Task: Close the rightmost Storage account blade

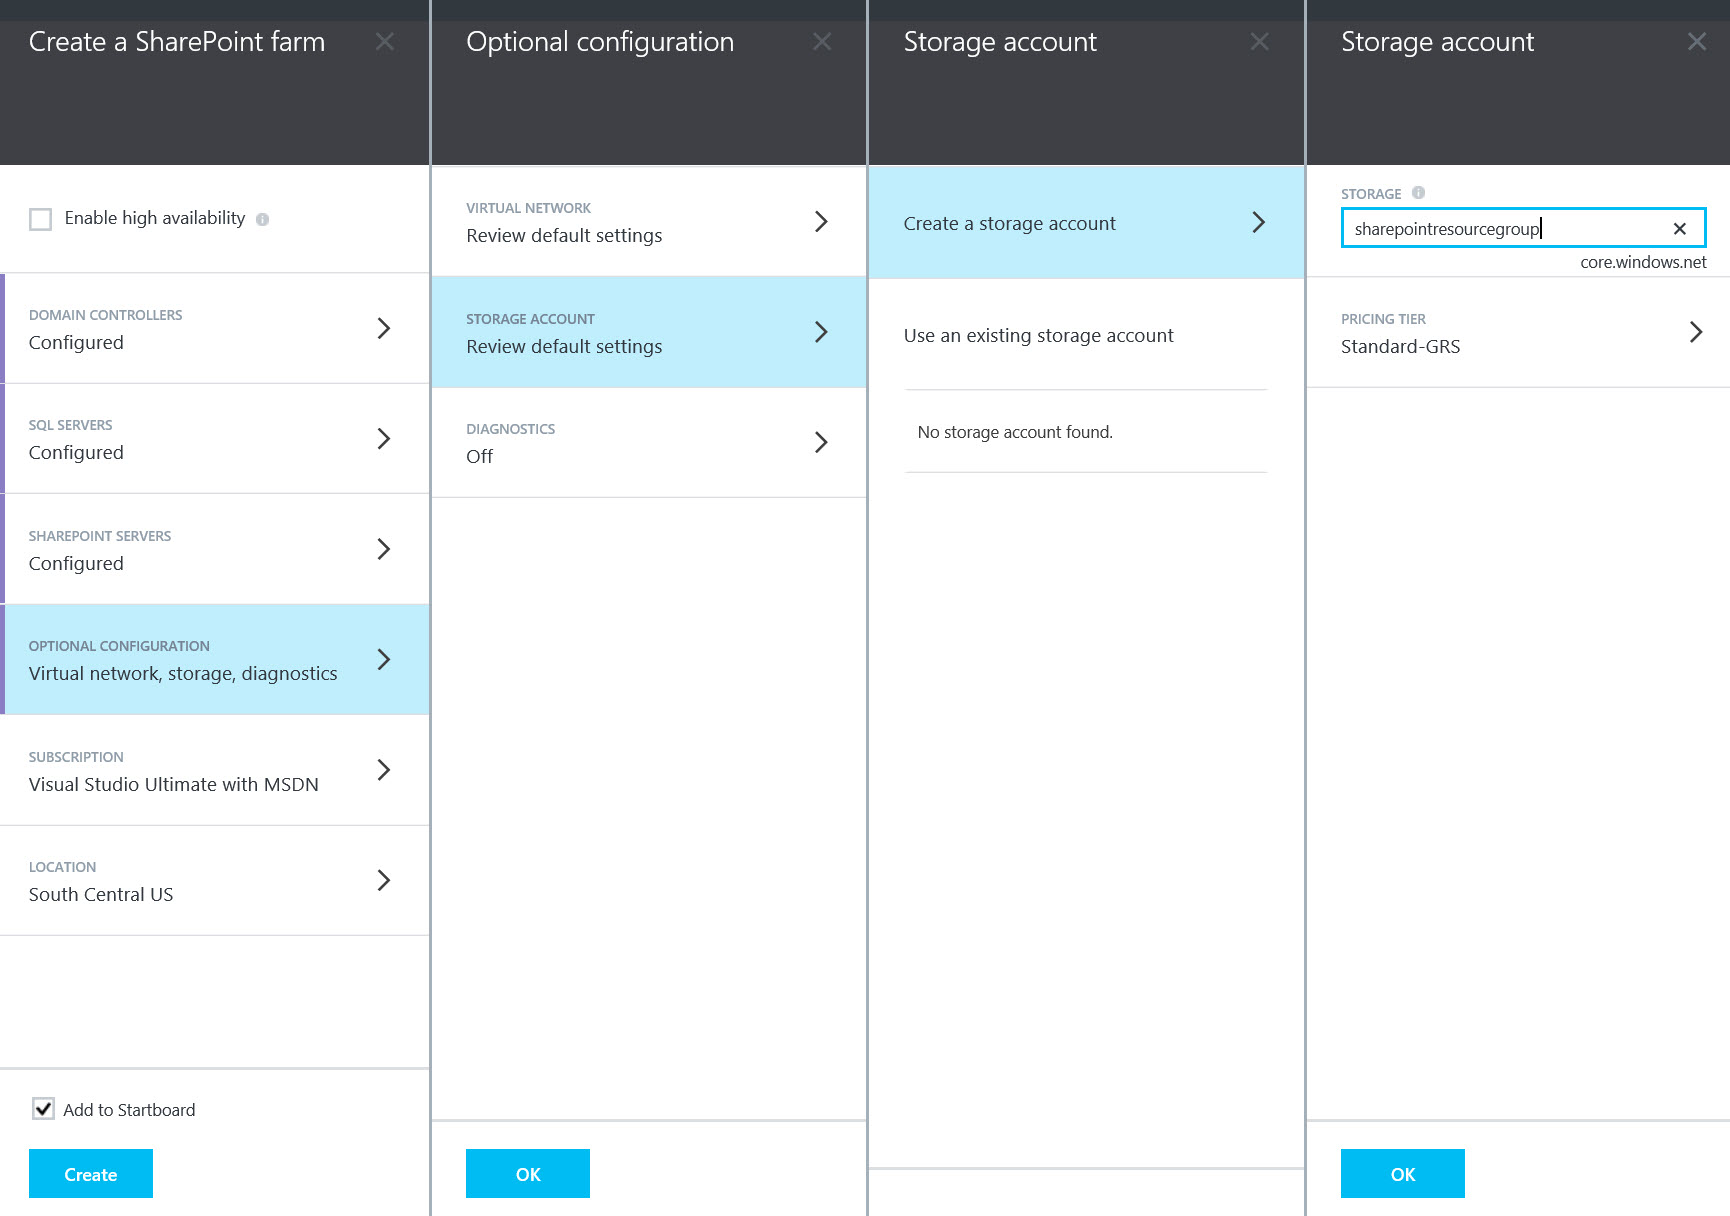Action: (1697, 42)
